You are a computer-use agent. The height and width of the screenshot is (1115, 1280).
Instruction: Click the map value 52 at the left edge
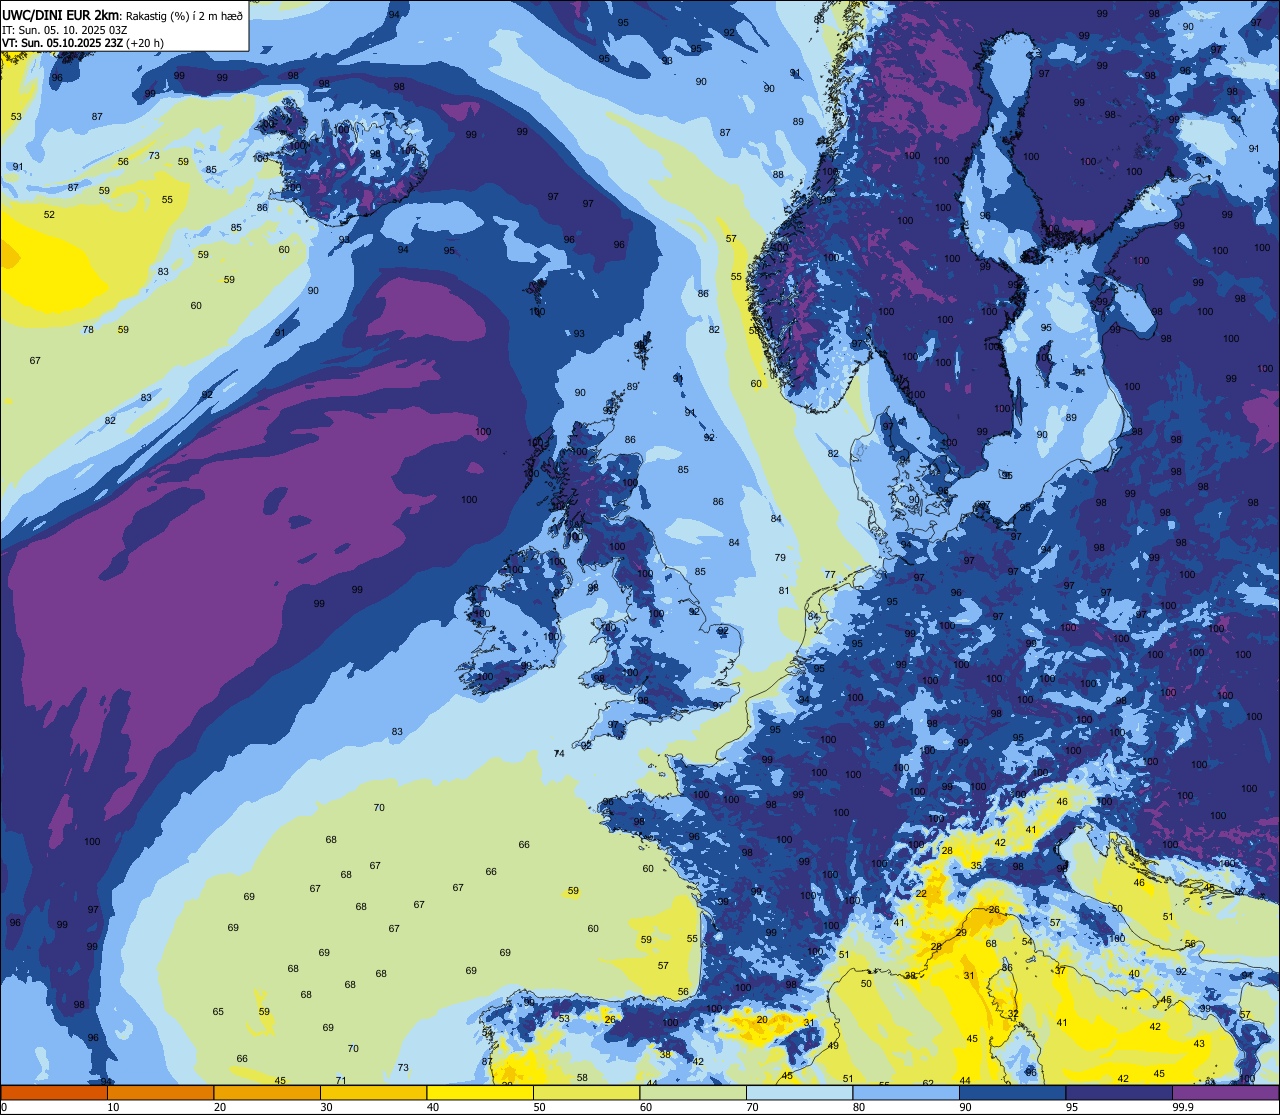tap(49, 214)
